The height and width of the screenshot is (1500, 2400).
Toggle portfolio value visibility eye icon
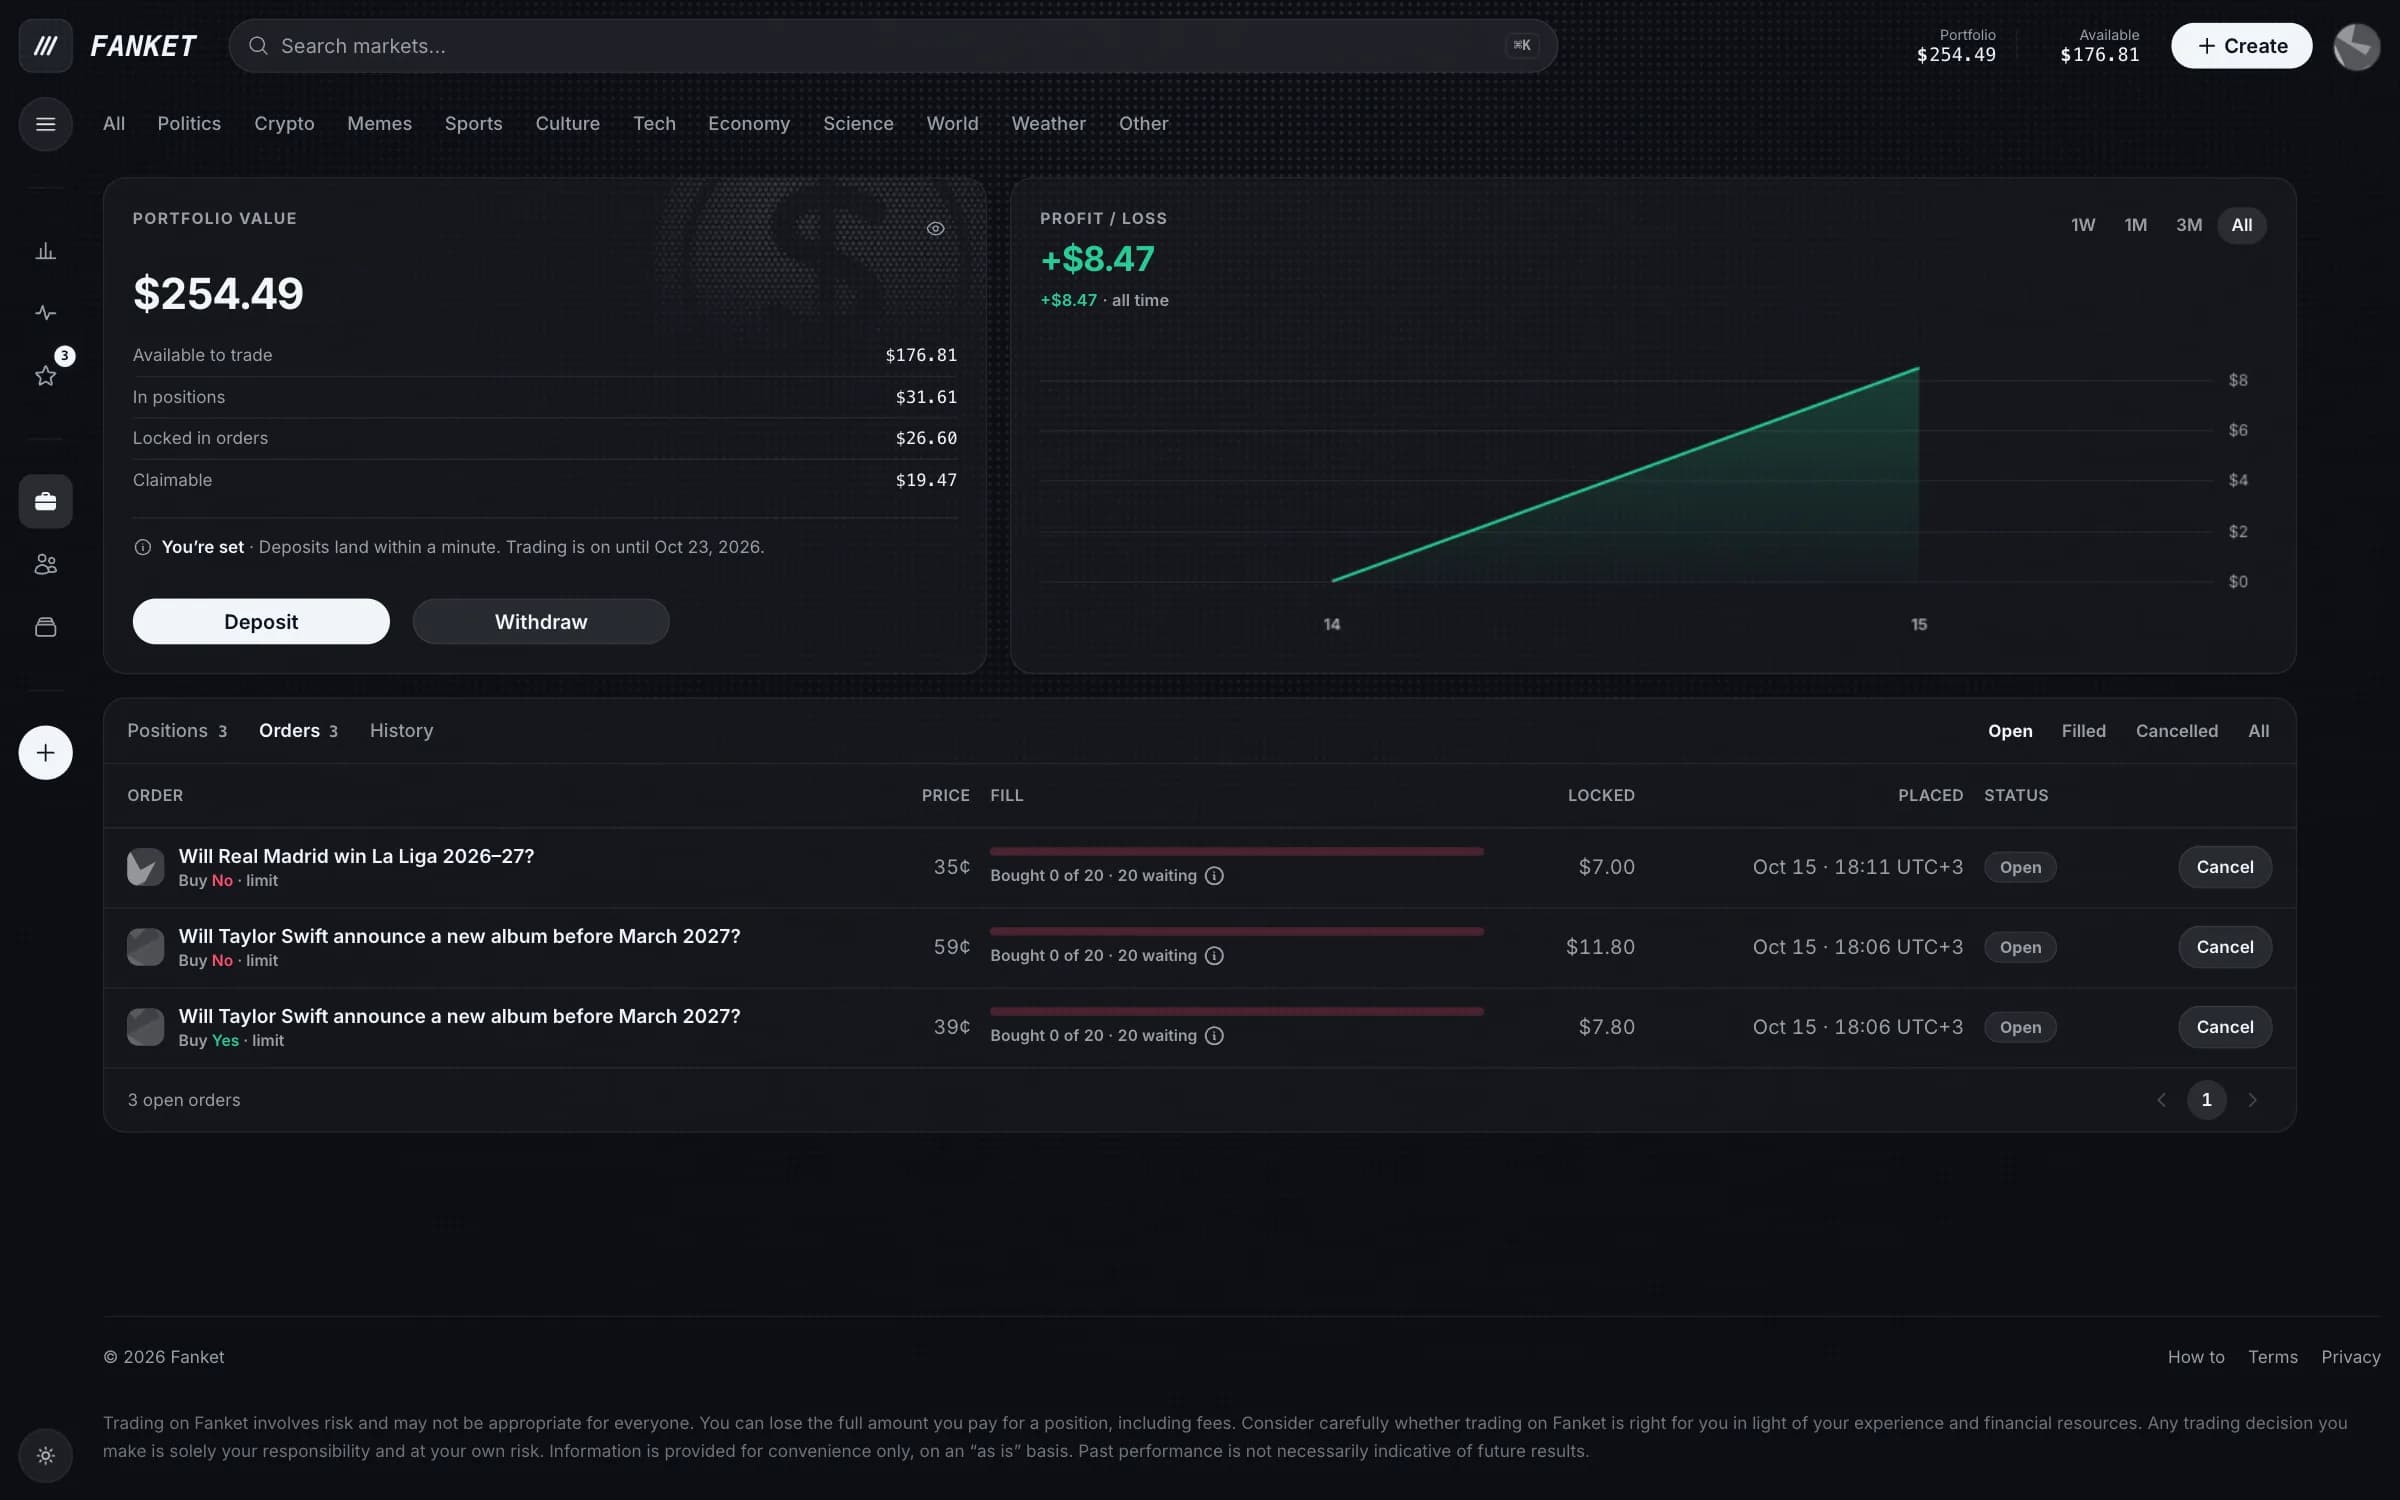click(935, 229)
